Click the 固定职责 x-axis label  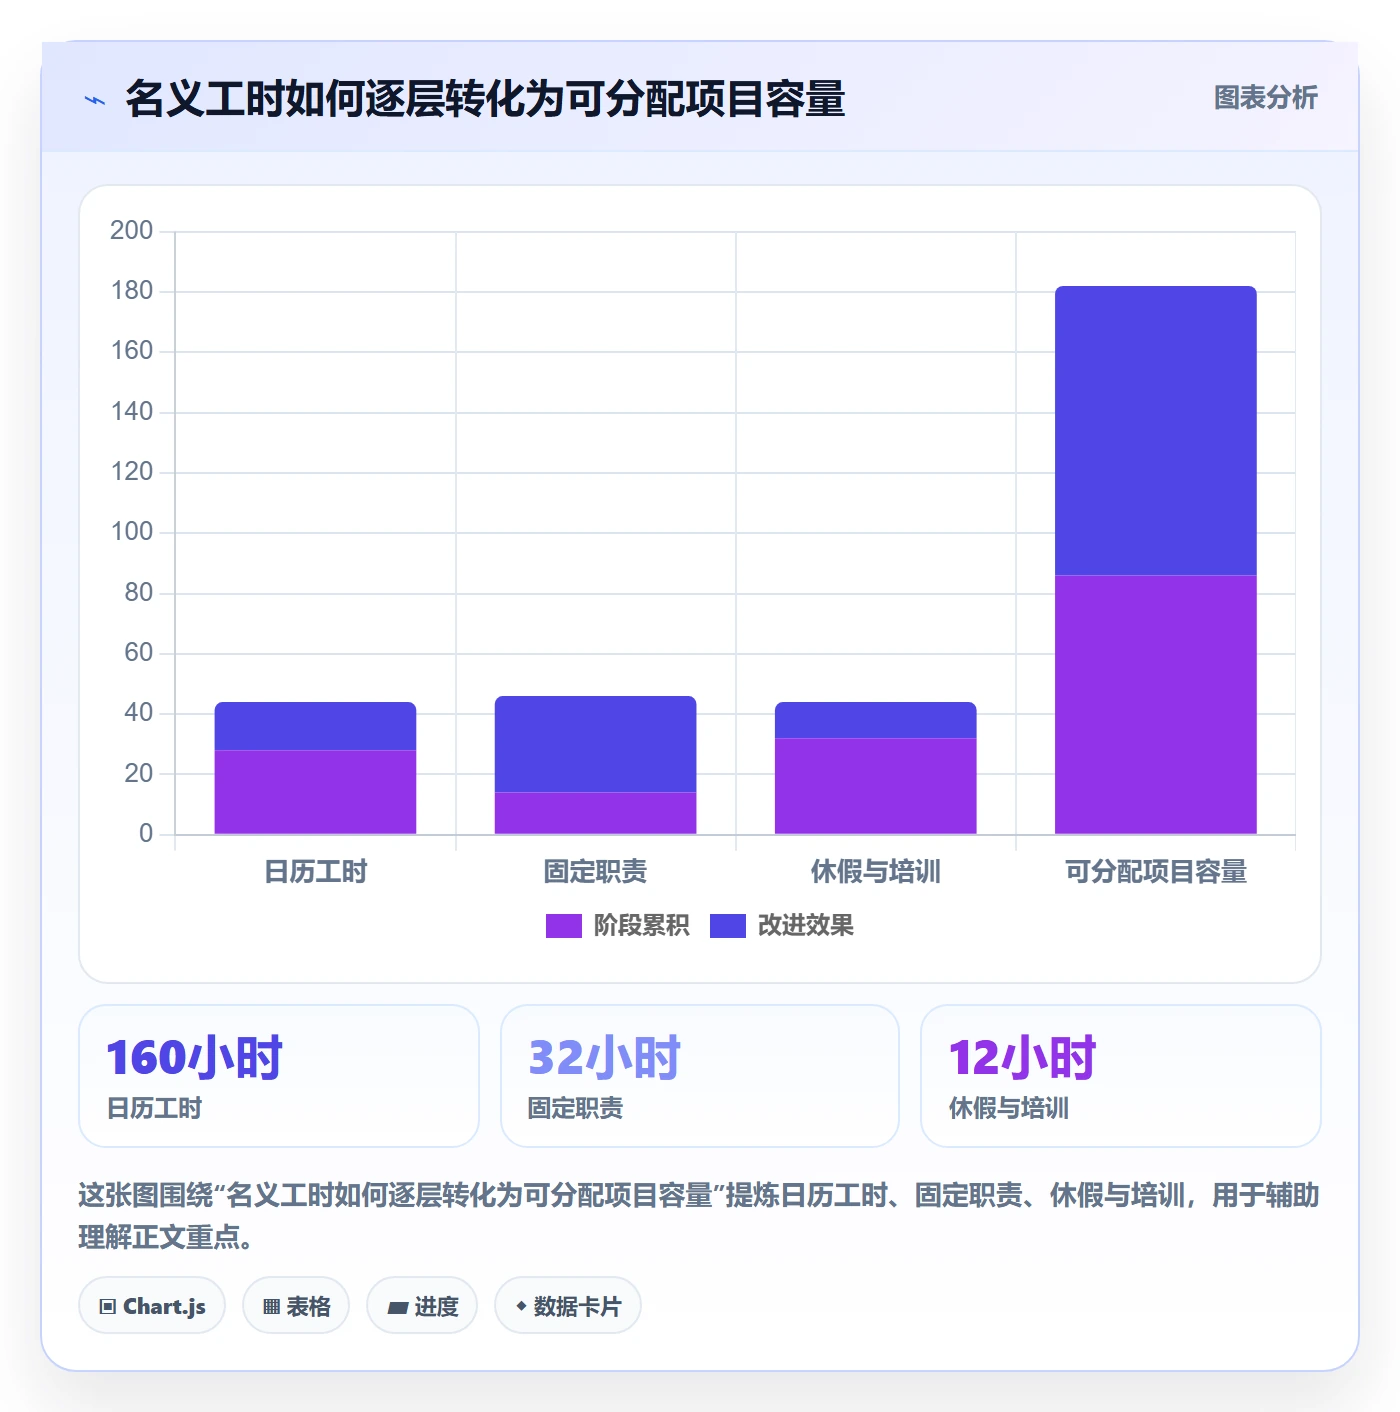click(595, 872)
